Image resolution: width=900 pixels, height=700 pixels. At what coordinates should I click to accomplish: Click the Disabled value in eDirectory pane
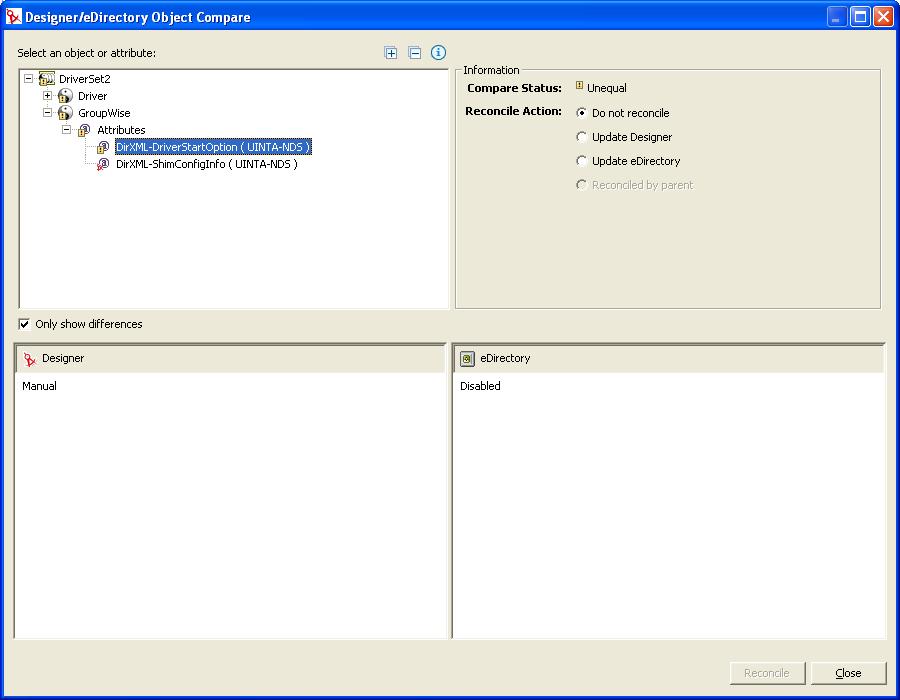480,386
